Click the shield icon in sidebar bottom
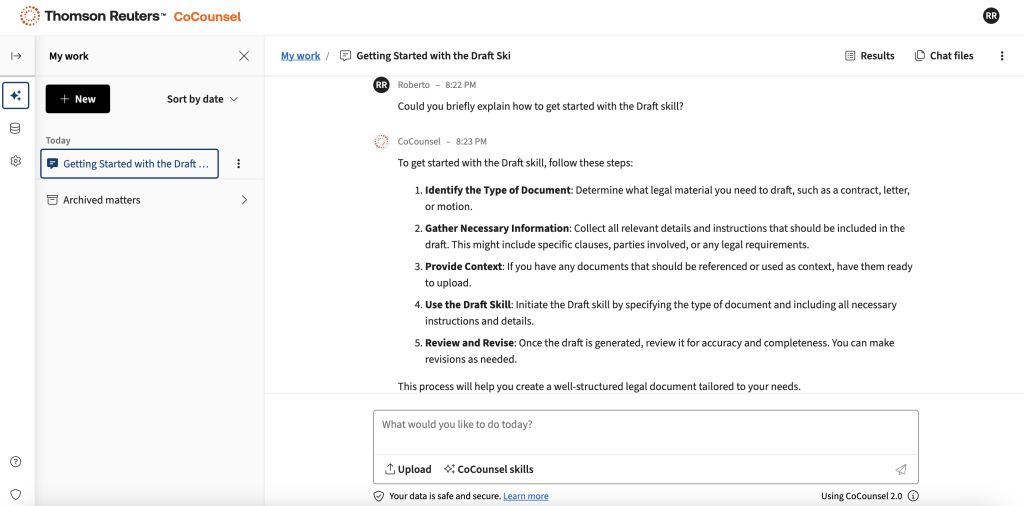1024x506 pixels. tap(16, 494)
